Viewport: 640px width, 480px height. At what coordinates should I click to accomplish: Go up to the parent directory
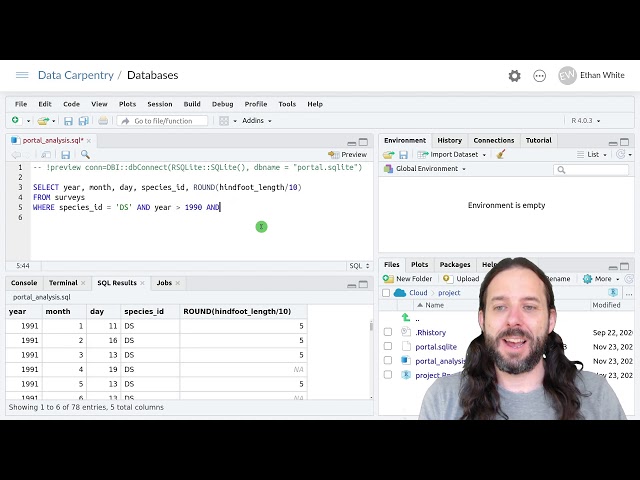406,317
